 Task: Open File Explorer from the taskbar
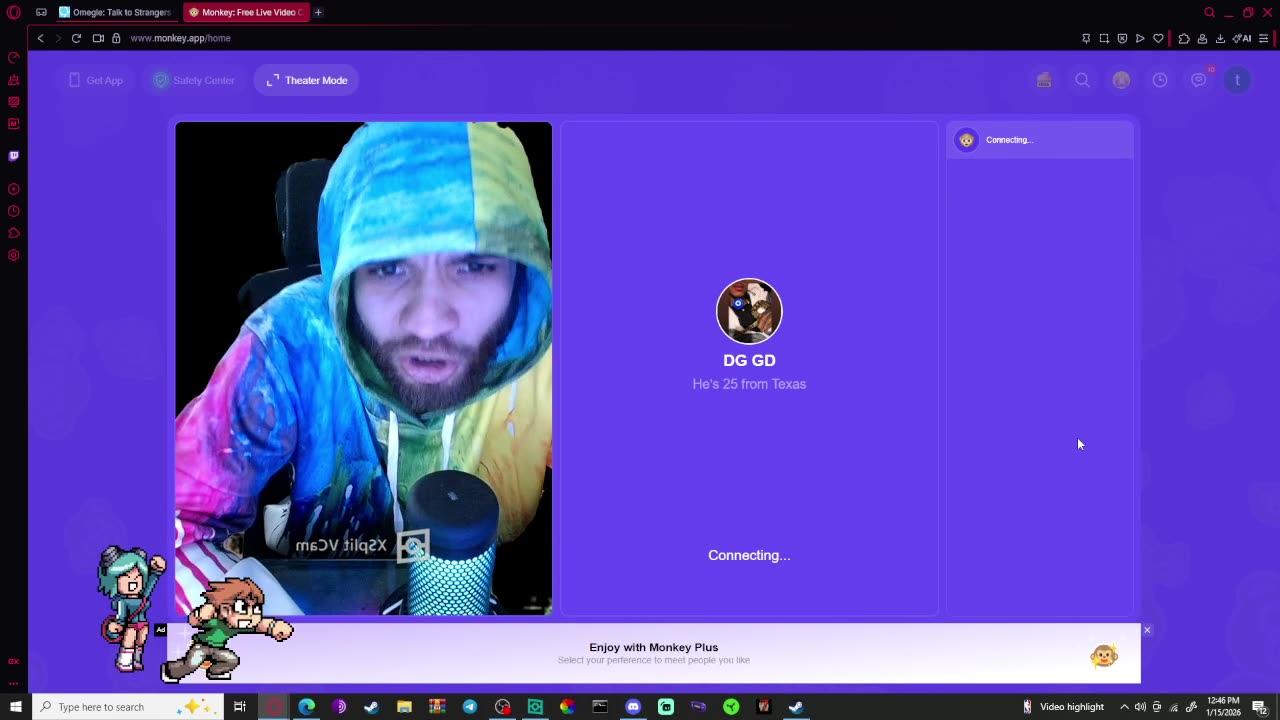(x=404, y=707)
